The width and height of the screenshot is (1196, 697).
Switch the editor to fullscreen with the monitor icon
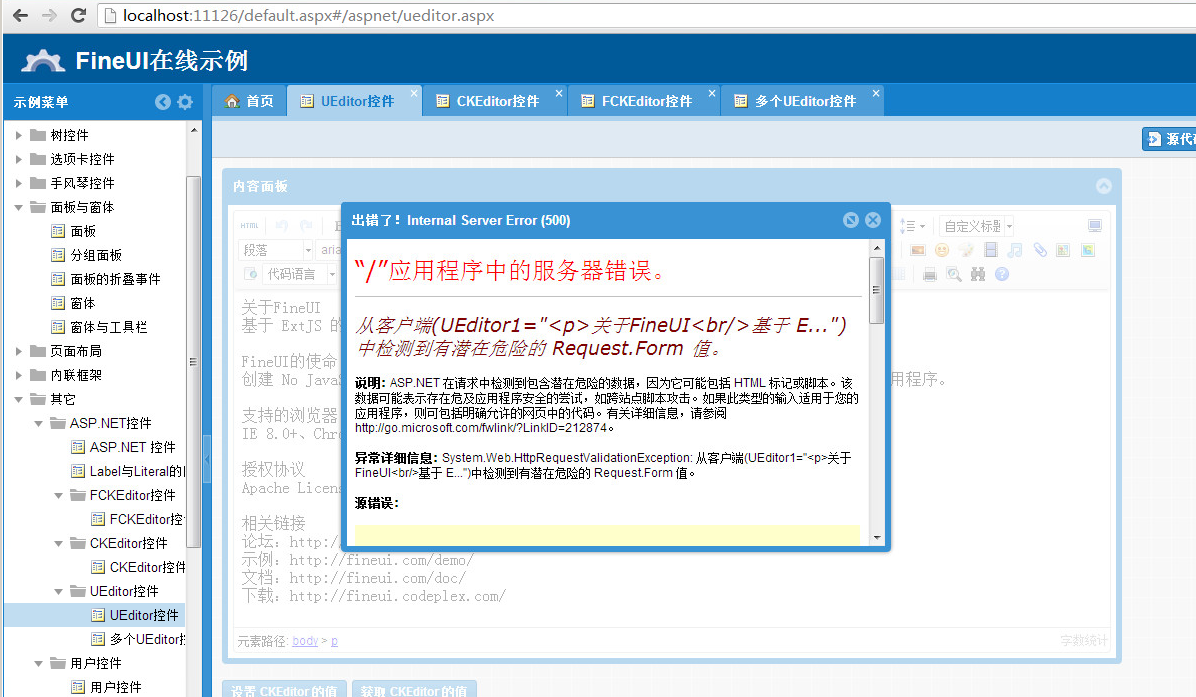(1095, 226)
